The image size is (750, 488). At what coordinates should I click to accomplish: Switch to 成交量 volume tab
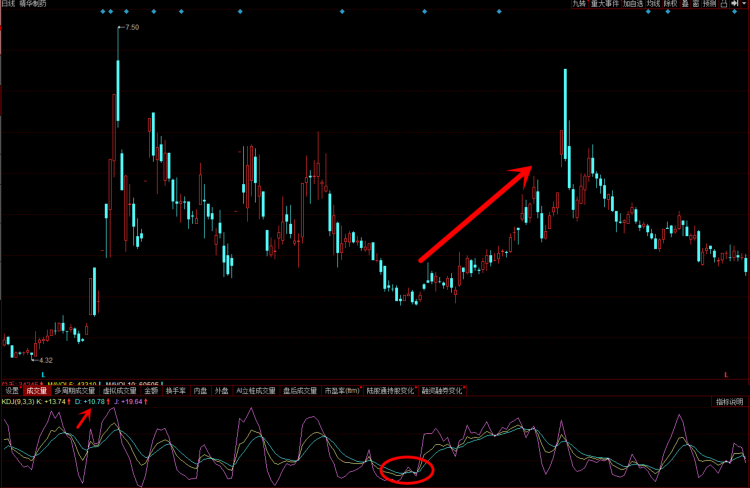coord(37,391)
